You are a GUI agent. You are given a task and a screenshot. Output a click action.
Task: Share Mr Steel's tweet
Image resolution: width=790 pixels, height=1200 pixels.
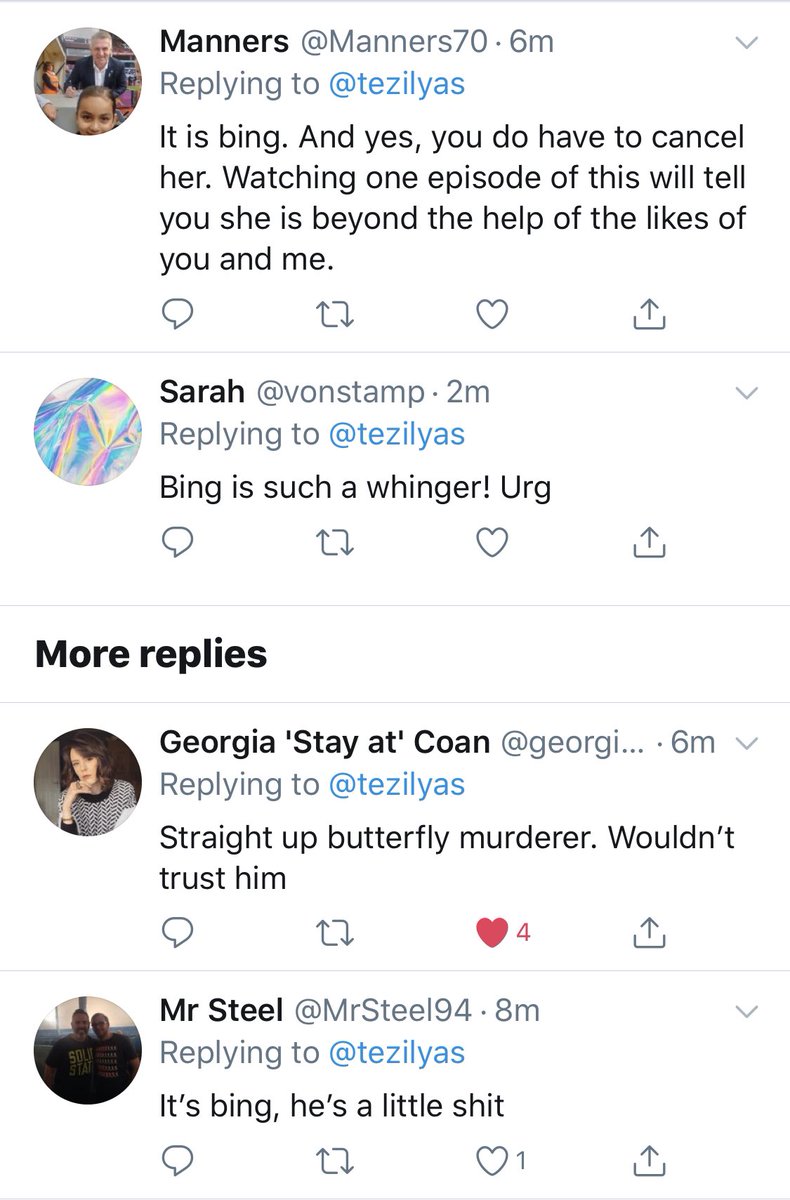(x=650, y=1160)
